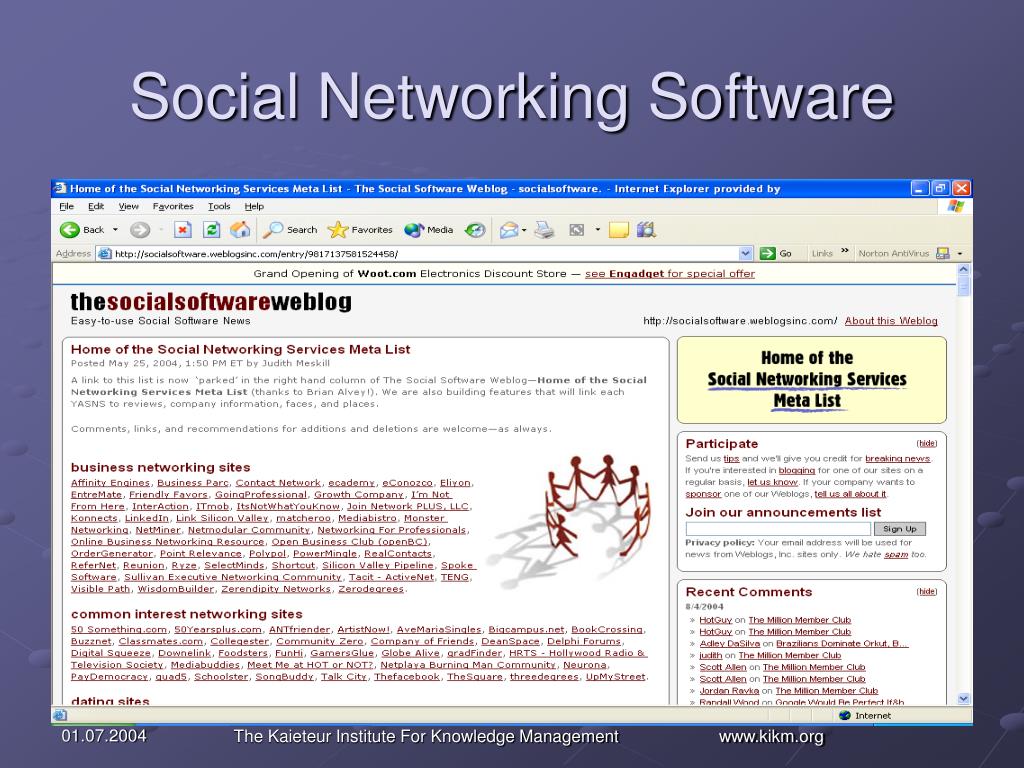Click the Research binoculars toolbar icon
The width and height of the screenshot is (1024, 768).
[646, 230]
